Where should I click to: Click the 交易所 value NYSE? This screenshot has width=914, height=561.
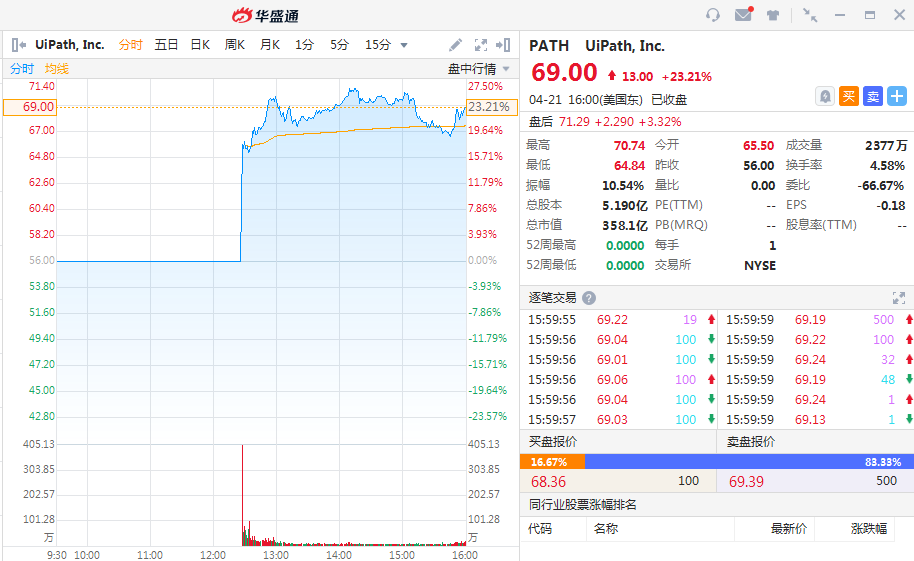[x=760, y=265]
